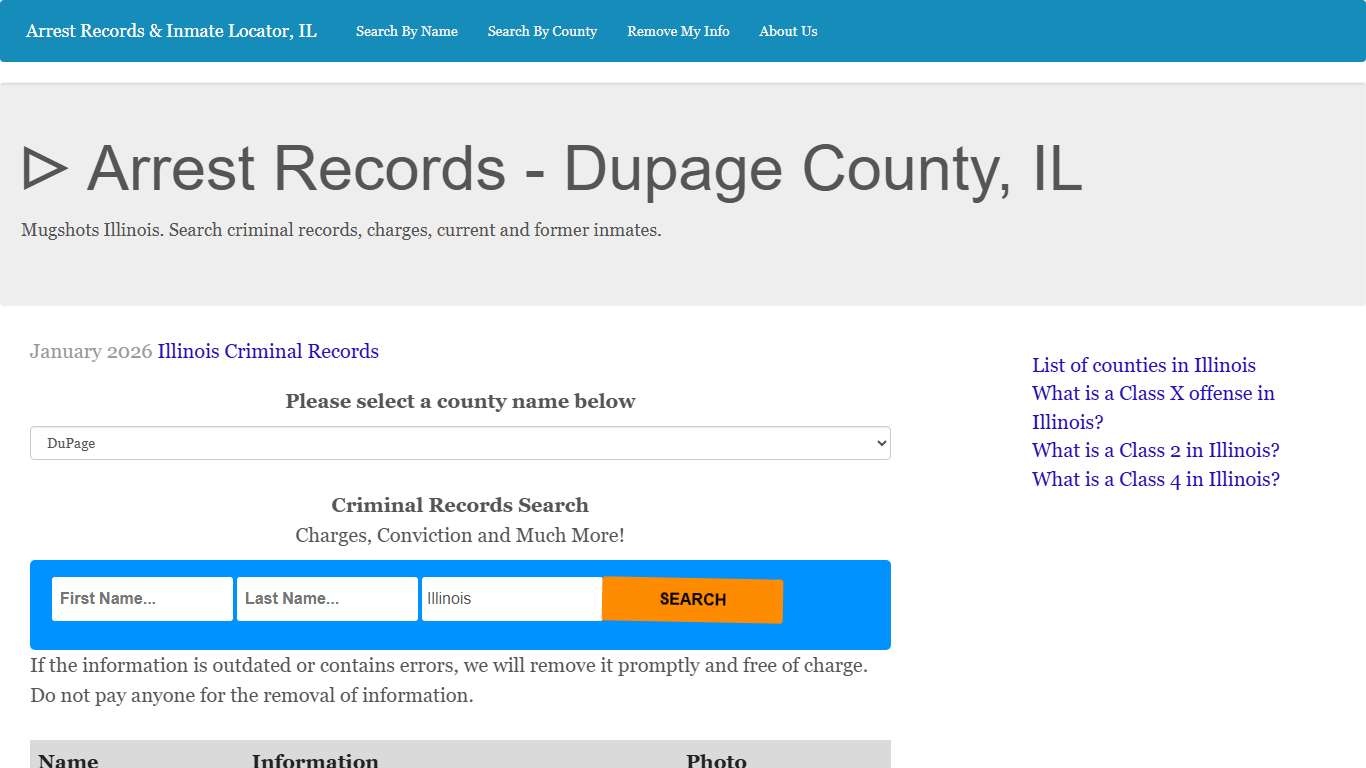
Task: Click inside the 'Last Name...' input field
Action: click(x=326, y=598)
